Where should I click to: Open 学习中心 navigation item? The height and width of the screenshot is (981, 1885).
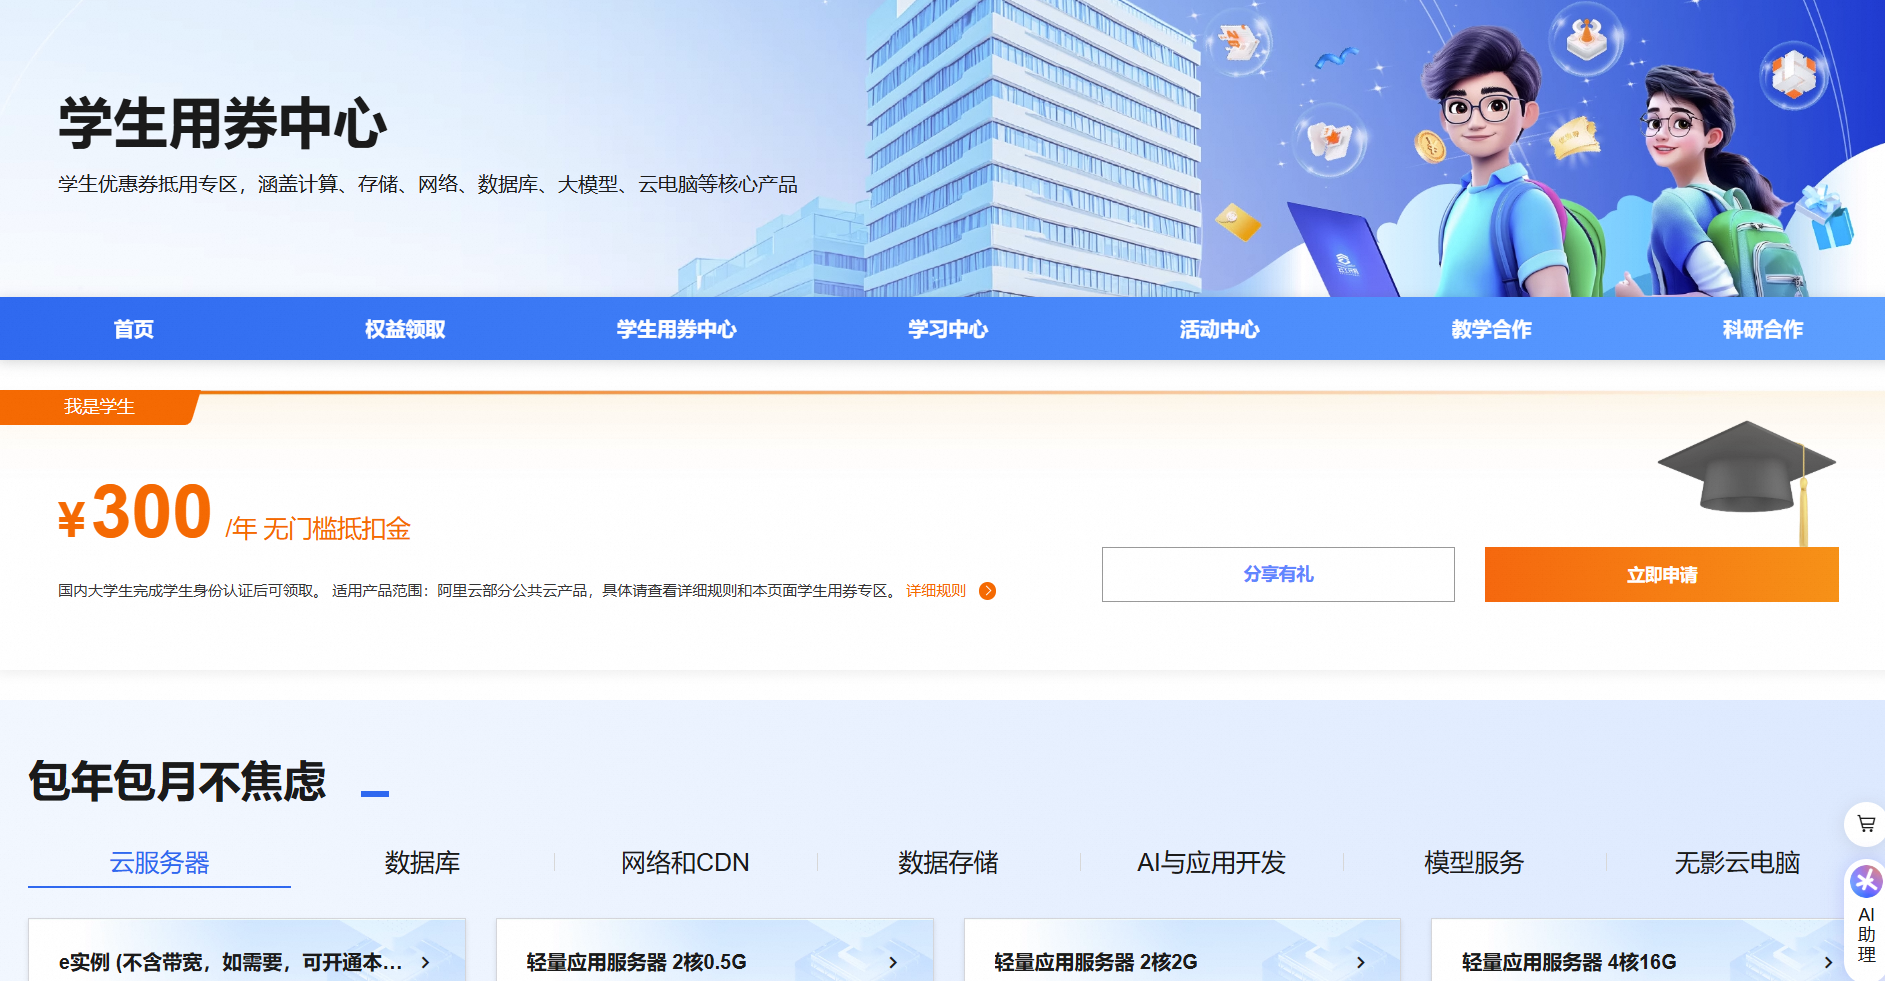(x=948, y=329)
